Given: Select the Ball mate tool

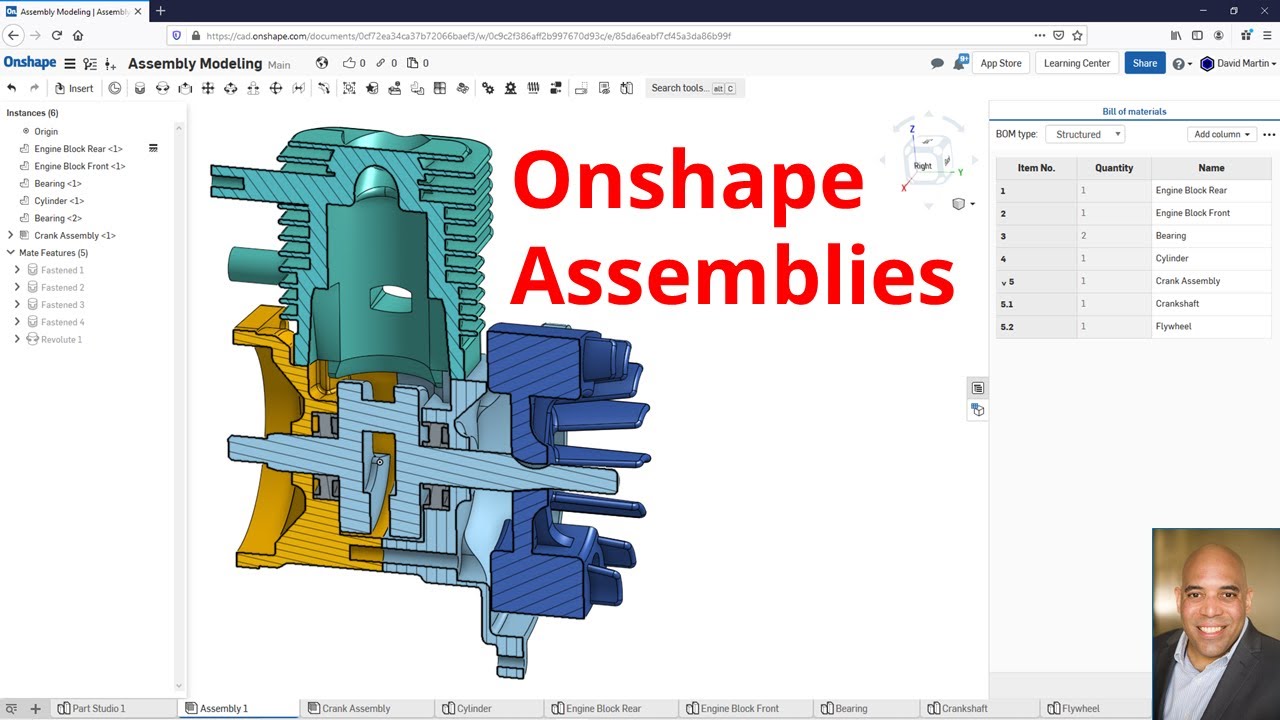Looking at the screenshot, I should click(x=277, y=88).
